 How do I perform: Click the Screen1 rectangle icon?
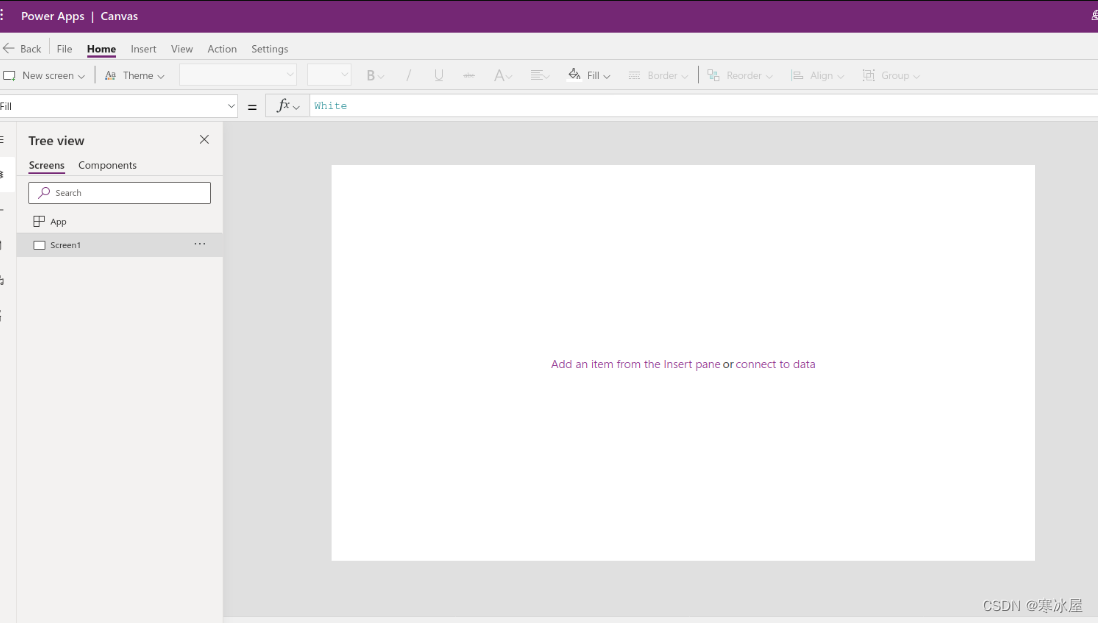tap(39, 245)
